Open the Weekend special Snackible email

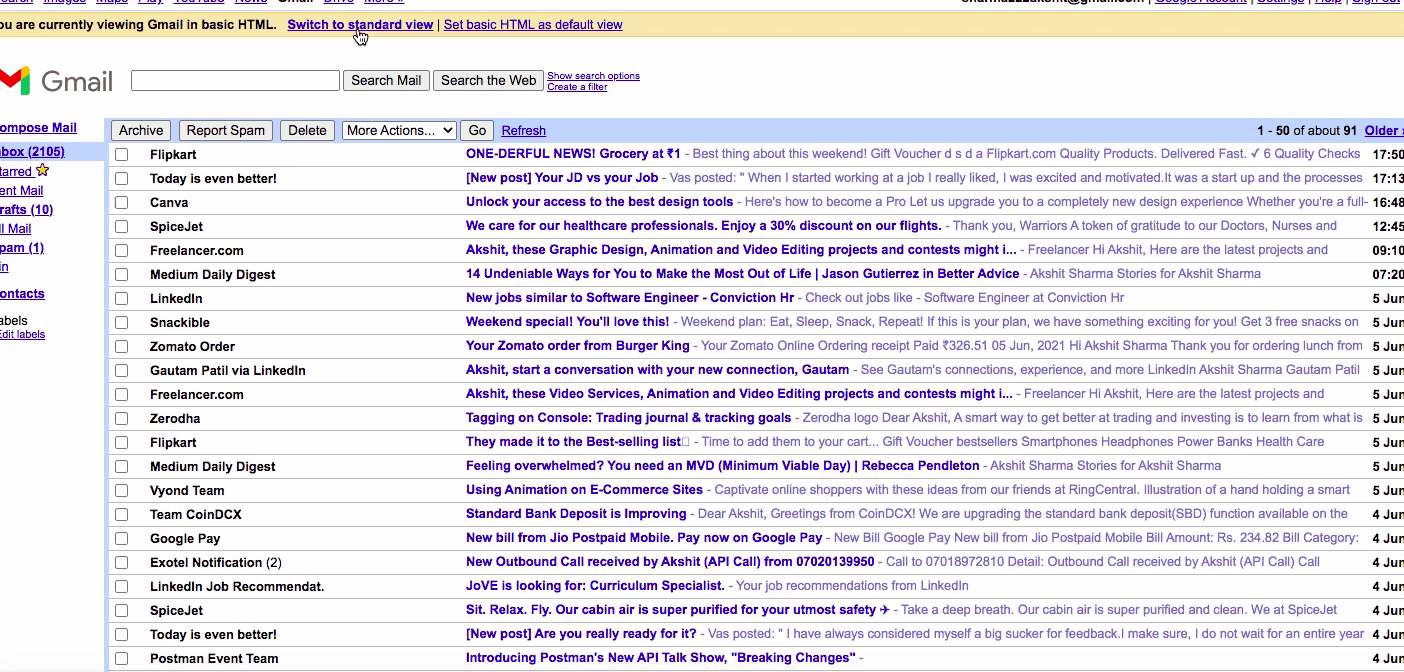click(x=568, y=321)
